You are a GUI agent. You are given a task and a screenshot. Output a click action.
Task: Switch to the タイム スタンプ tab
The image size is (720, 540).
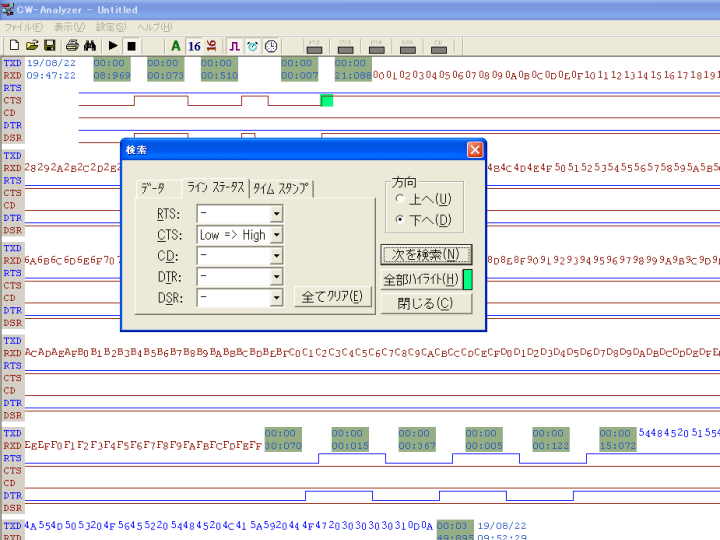click(x=281, y=188)
